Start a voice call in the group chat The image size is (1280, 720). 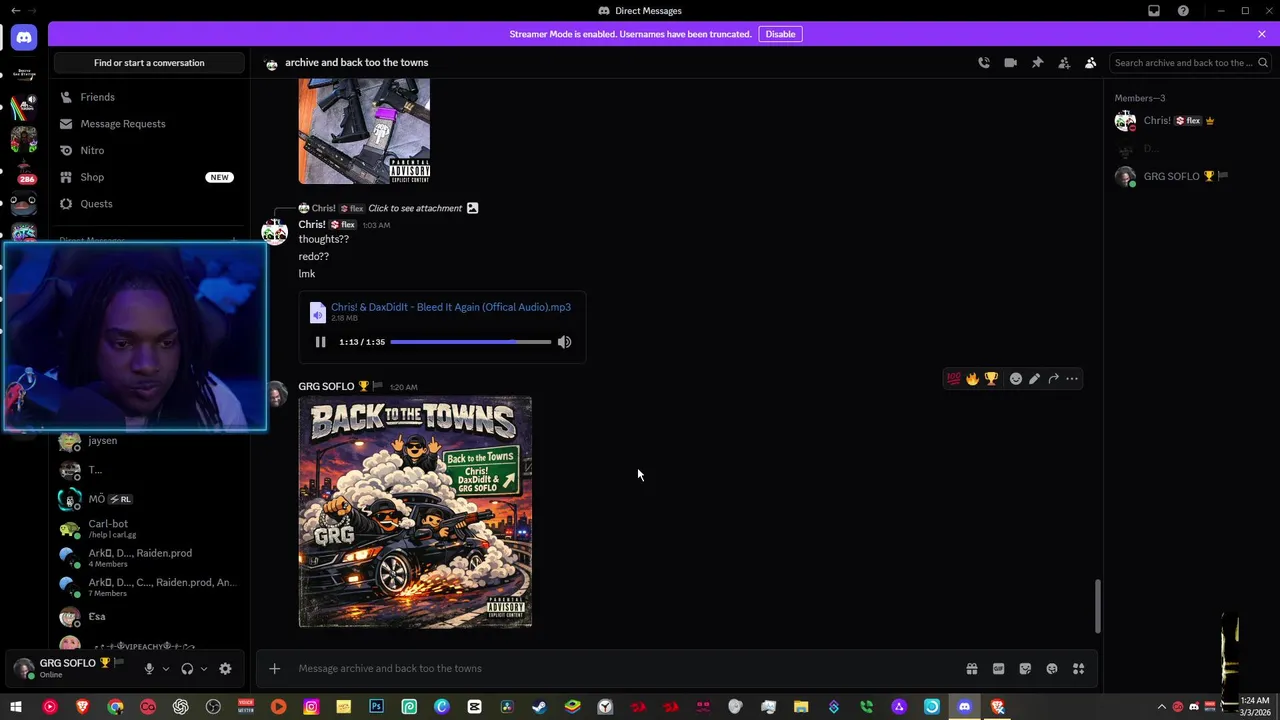[x=984, y=63]
